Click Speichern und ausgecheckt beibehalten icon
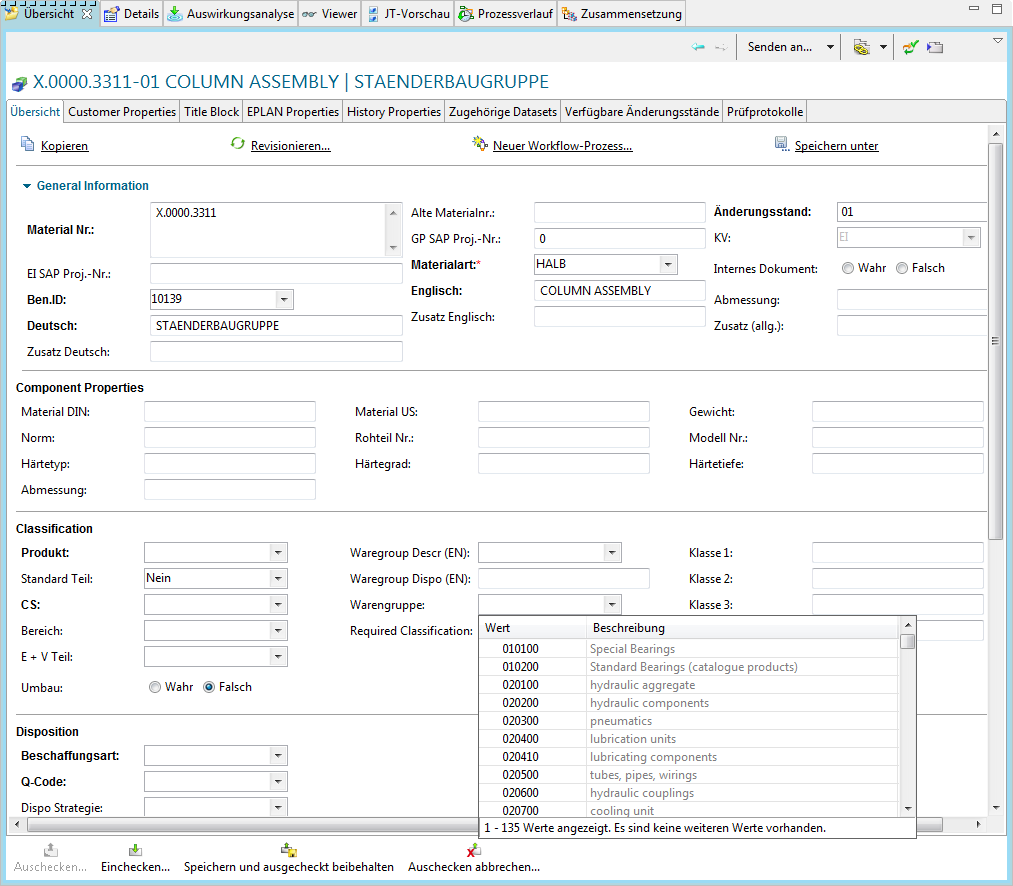Screen dimensions: 1013x886 (289, 850)
